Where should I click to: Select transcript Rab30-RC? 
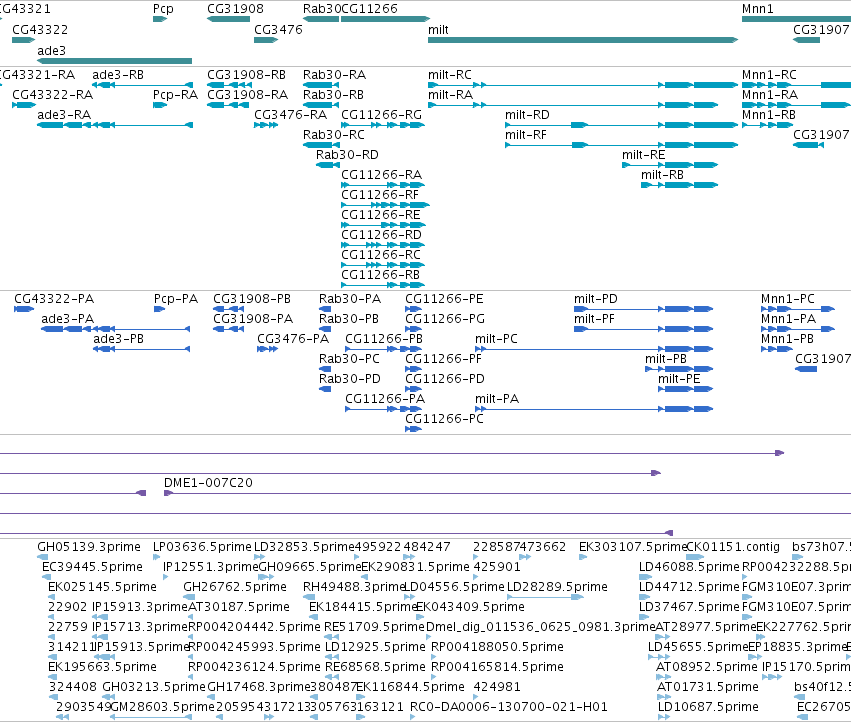tap(334, 135)
